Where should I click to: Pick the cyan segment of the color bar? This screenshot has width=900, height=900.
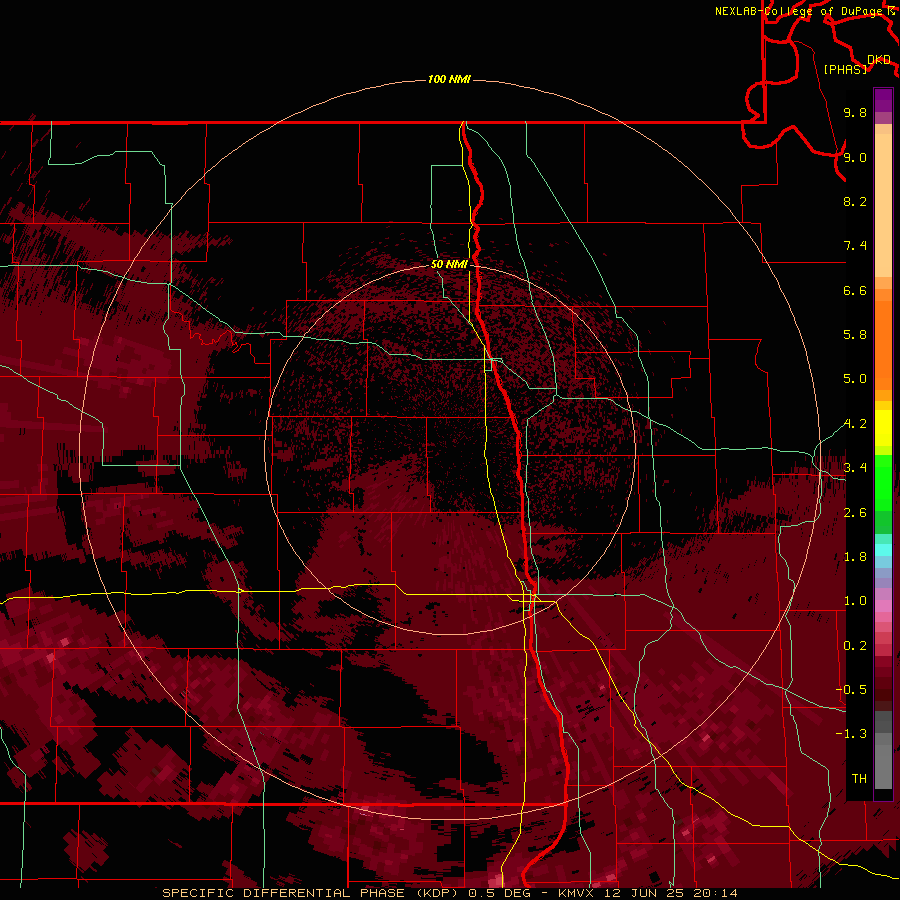point(883,550)
